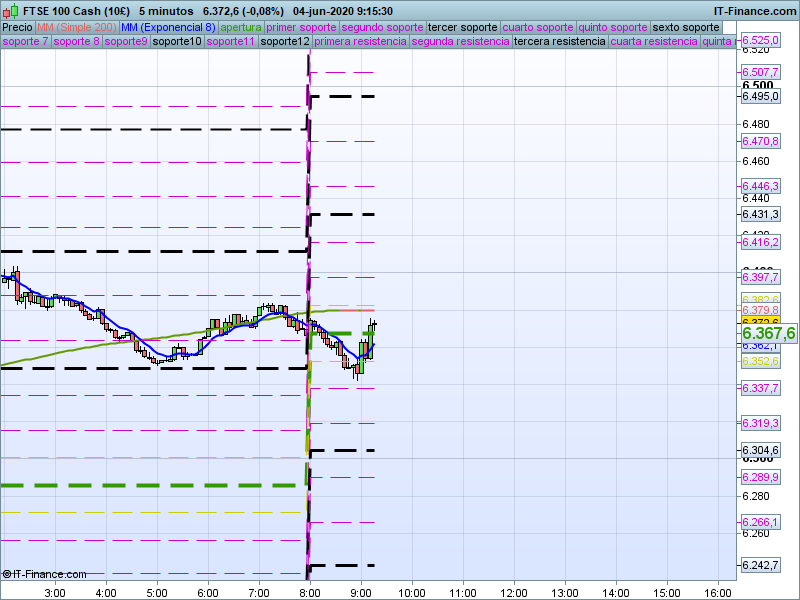This screenshot has height=600, width=800.
Task: Click the cuarta resistencia legend label
Action: point(654,42)
